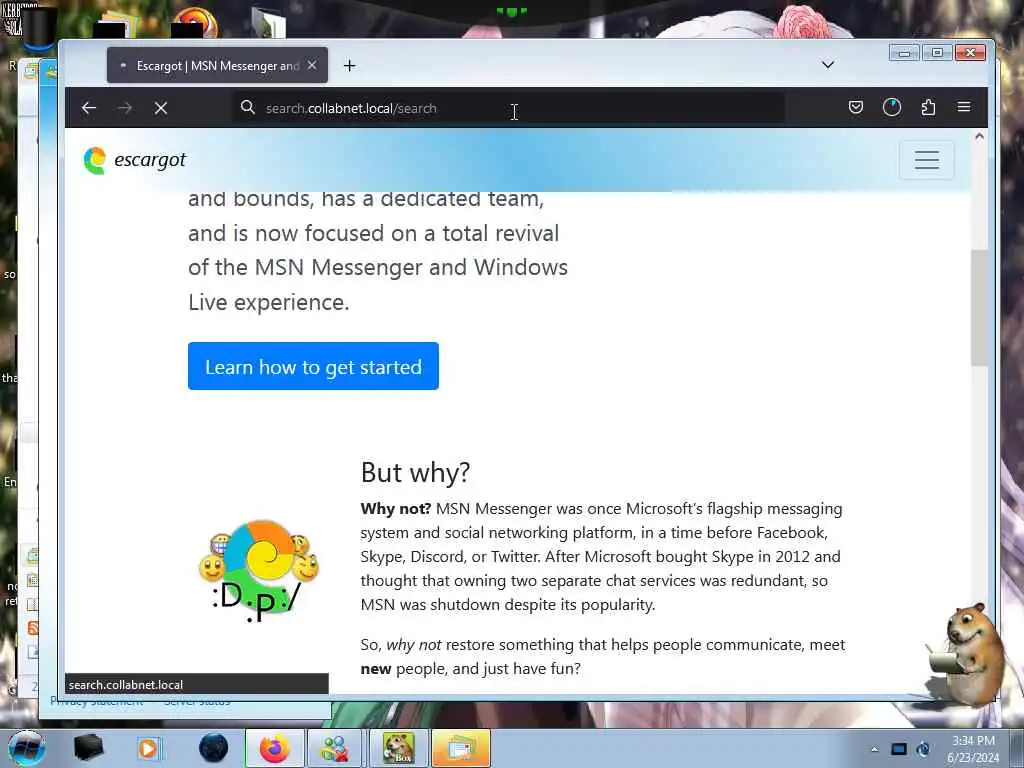
Task: Click the page vertical scrollbar thumb
Action: [x=978, y=307]
